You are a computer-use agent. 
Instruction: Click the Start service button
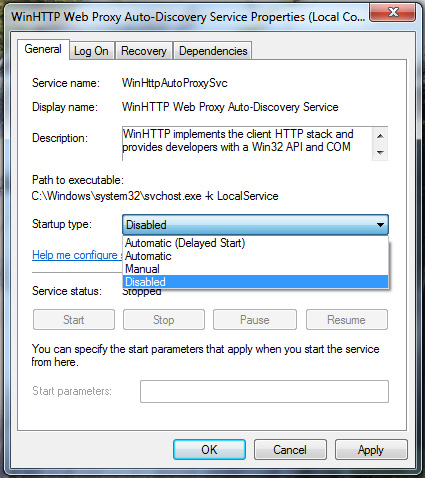point(74,320)
